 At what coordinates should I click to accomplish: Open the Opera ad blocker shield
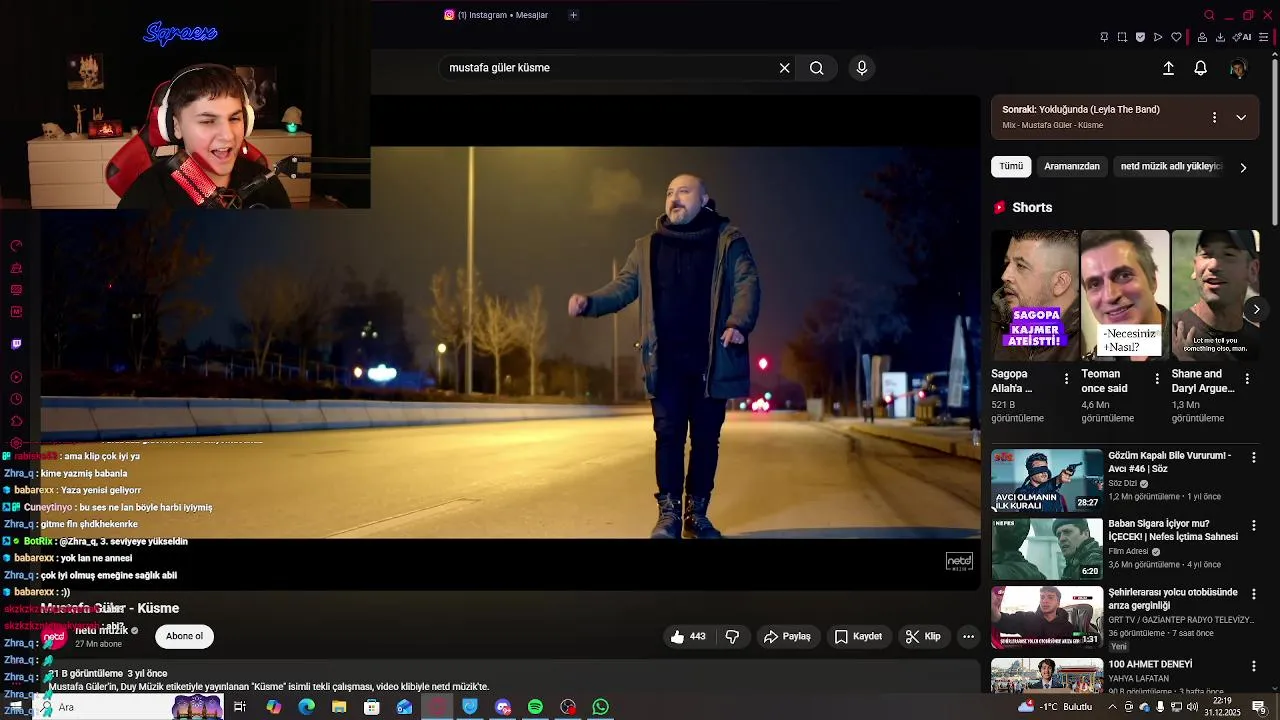[1140, 37]
